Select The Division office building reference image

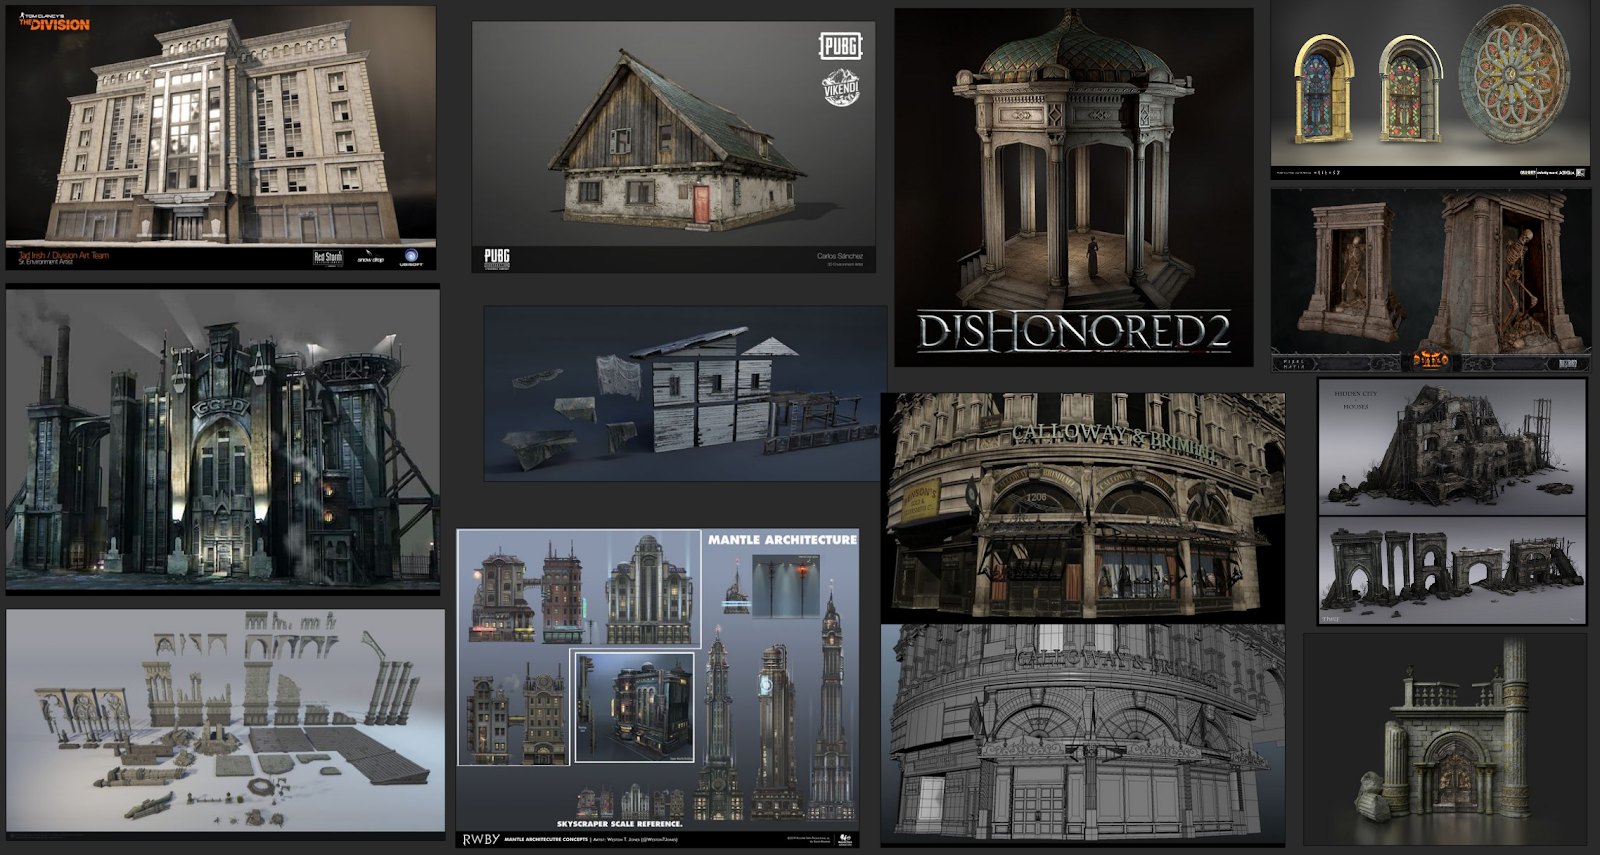[x=221, y=138]
